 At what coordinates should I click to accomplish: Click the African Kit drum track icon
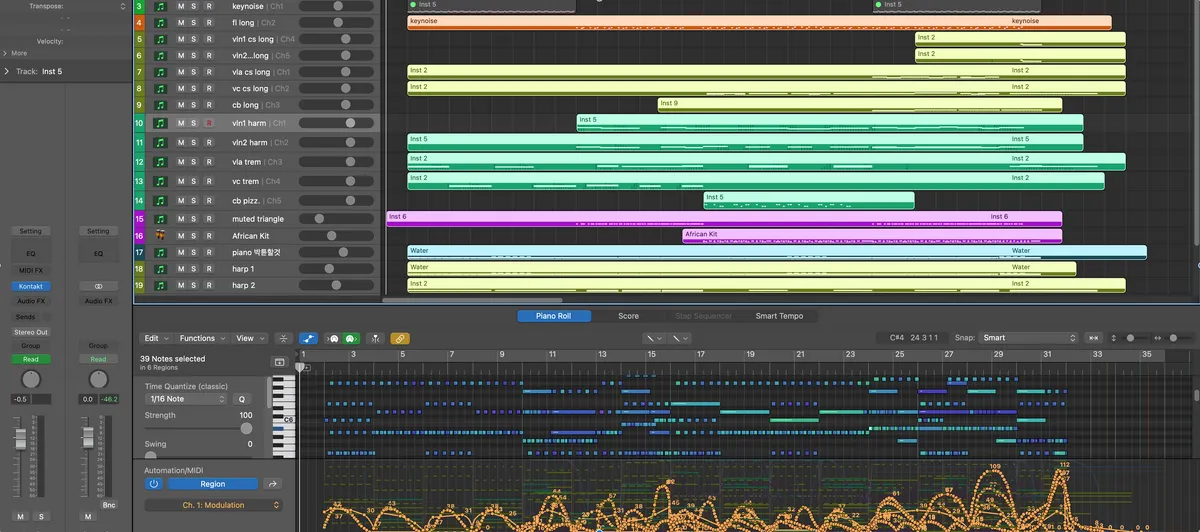[160, 236]
